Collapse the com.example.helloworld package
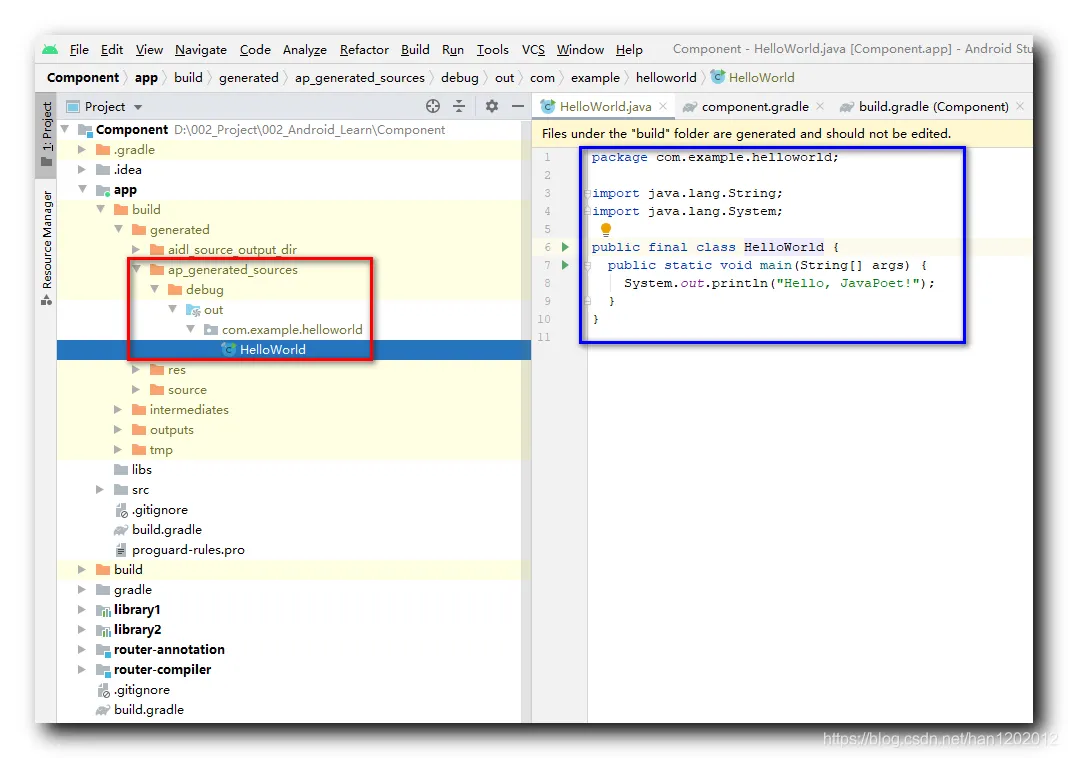The image size is (1068, 758). tap(191, 329)
